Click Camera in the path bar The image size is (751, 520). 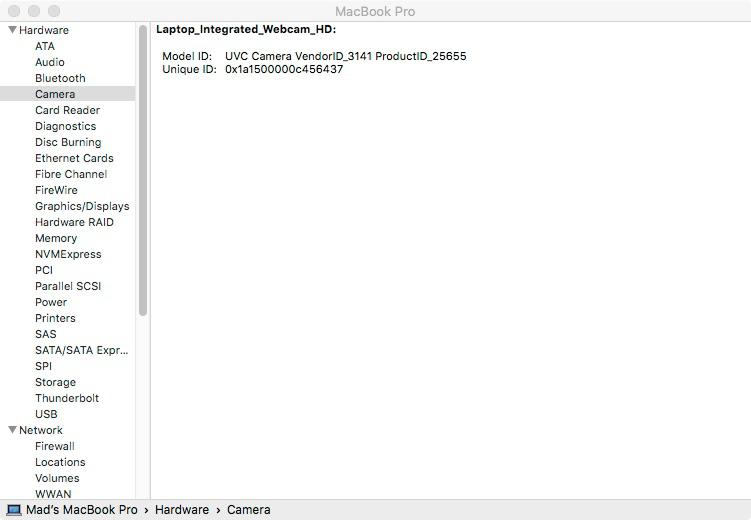click(249, 510)
